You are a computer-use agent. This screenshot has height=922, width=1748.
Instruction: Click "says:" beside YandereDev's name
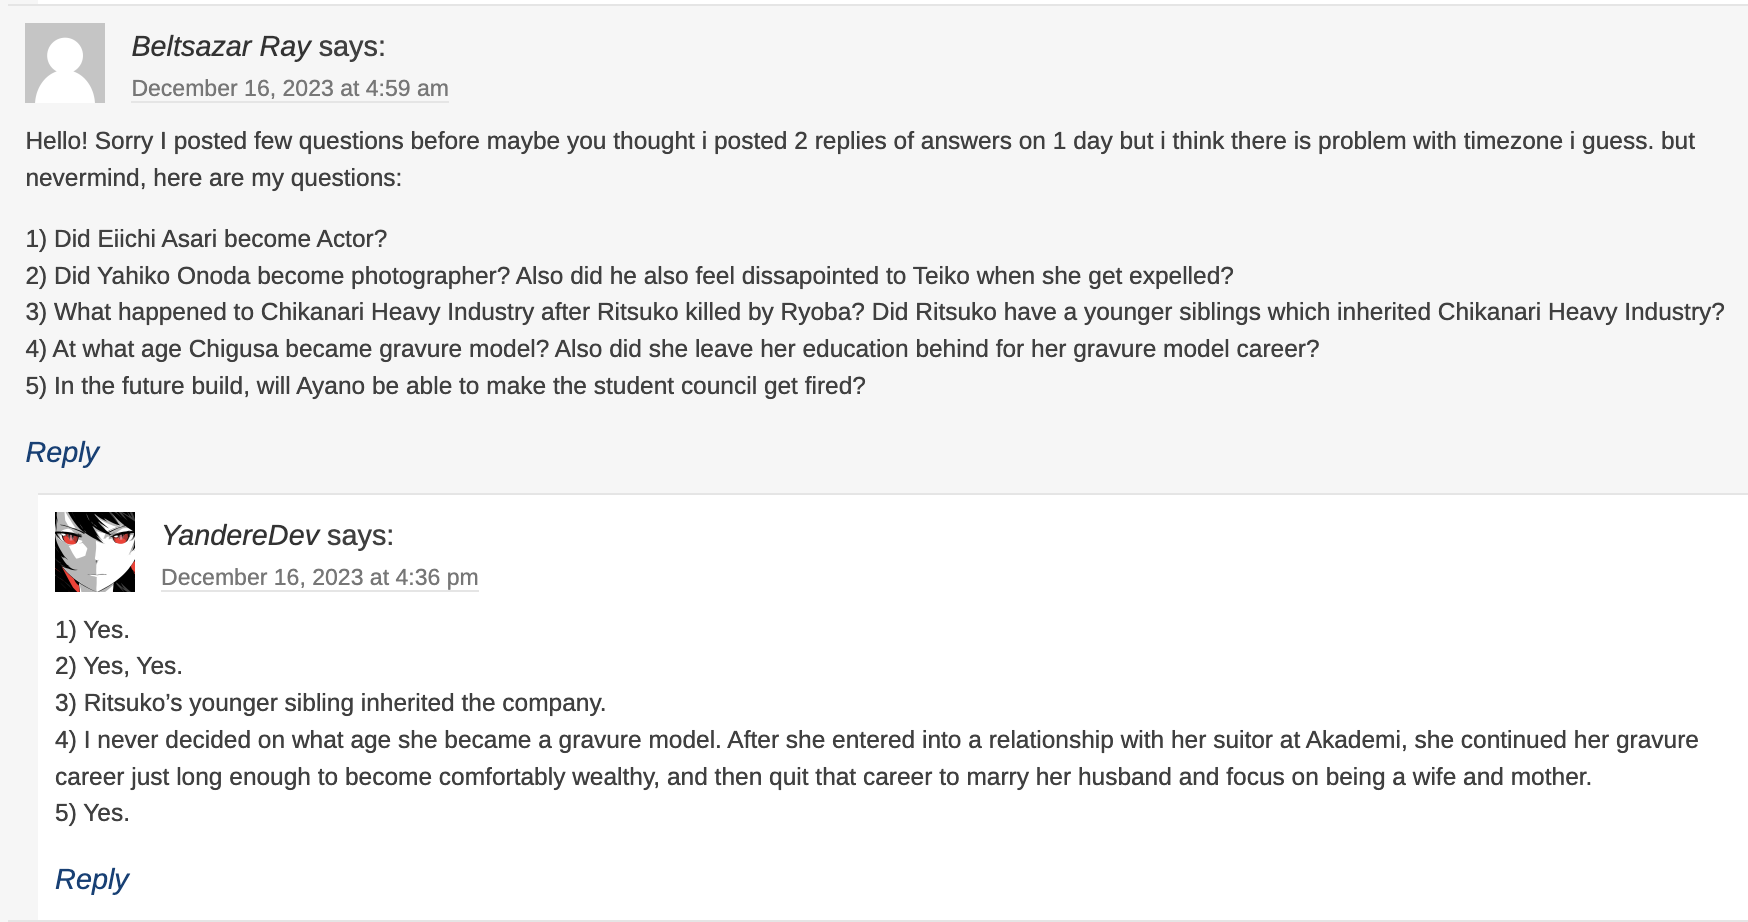[360, 535]
